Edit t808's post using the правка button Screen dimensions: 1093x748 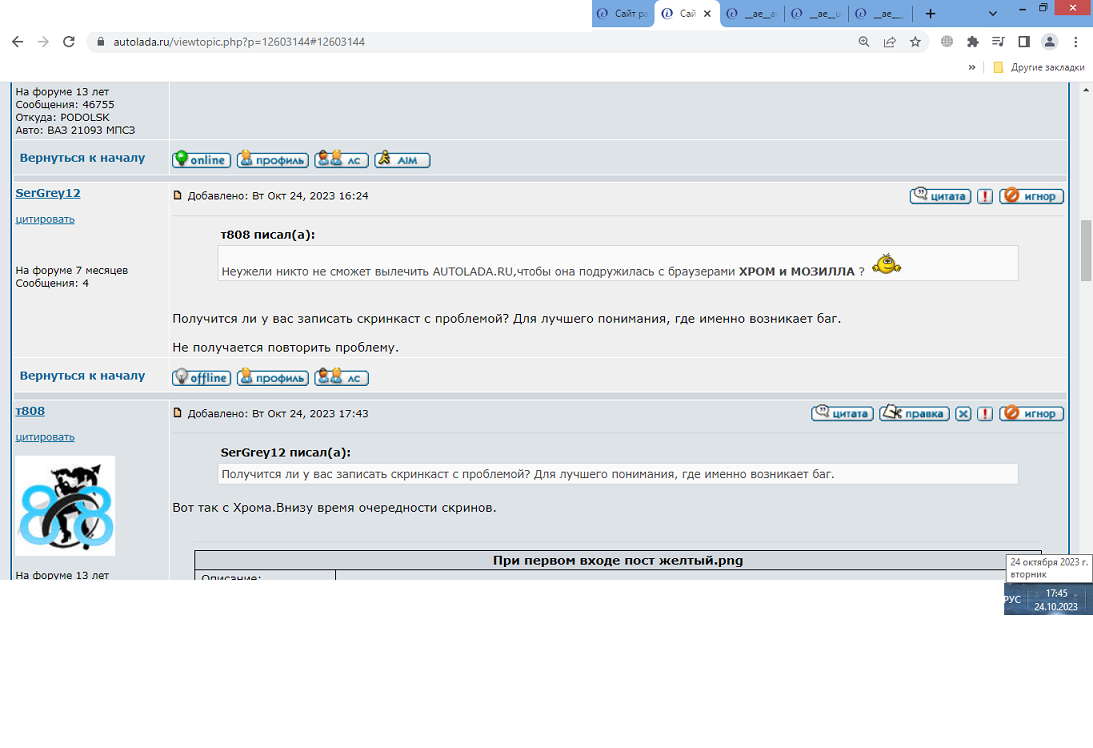tap(914, 414)
